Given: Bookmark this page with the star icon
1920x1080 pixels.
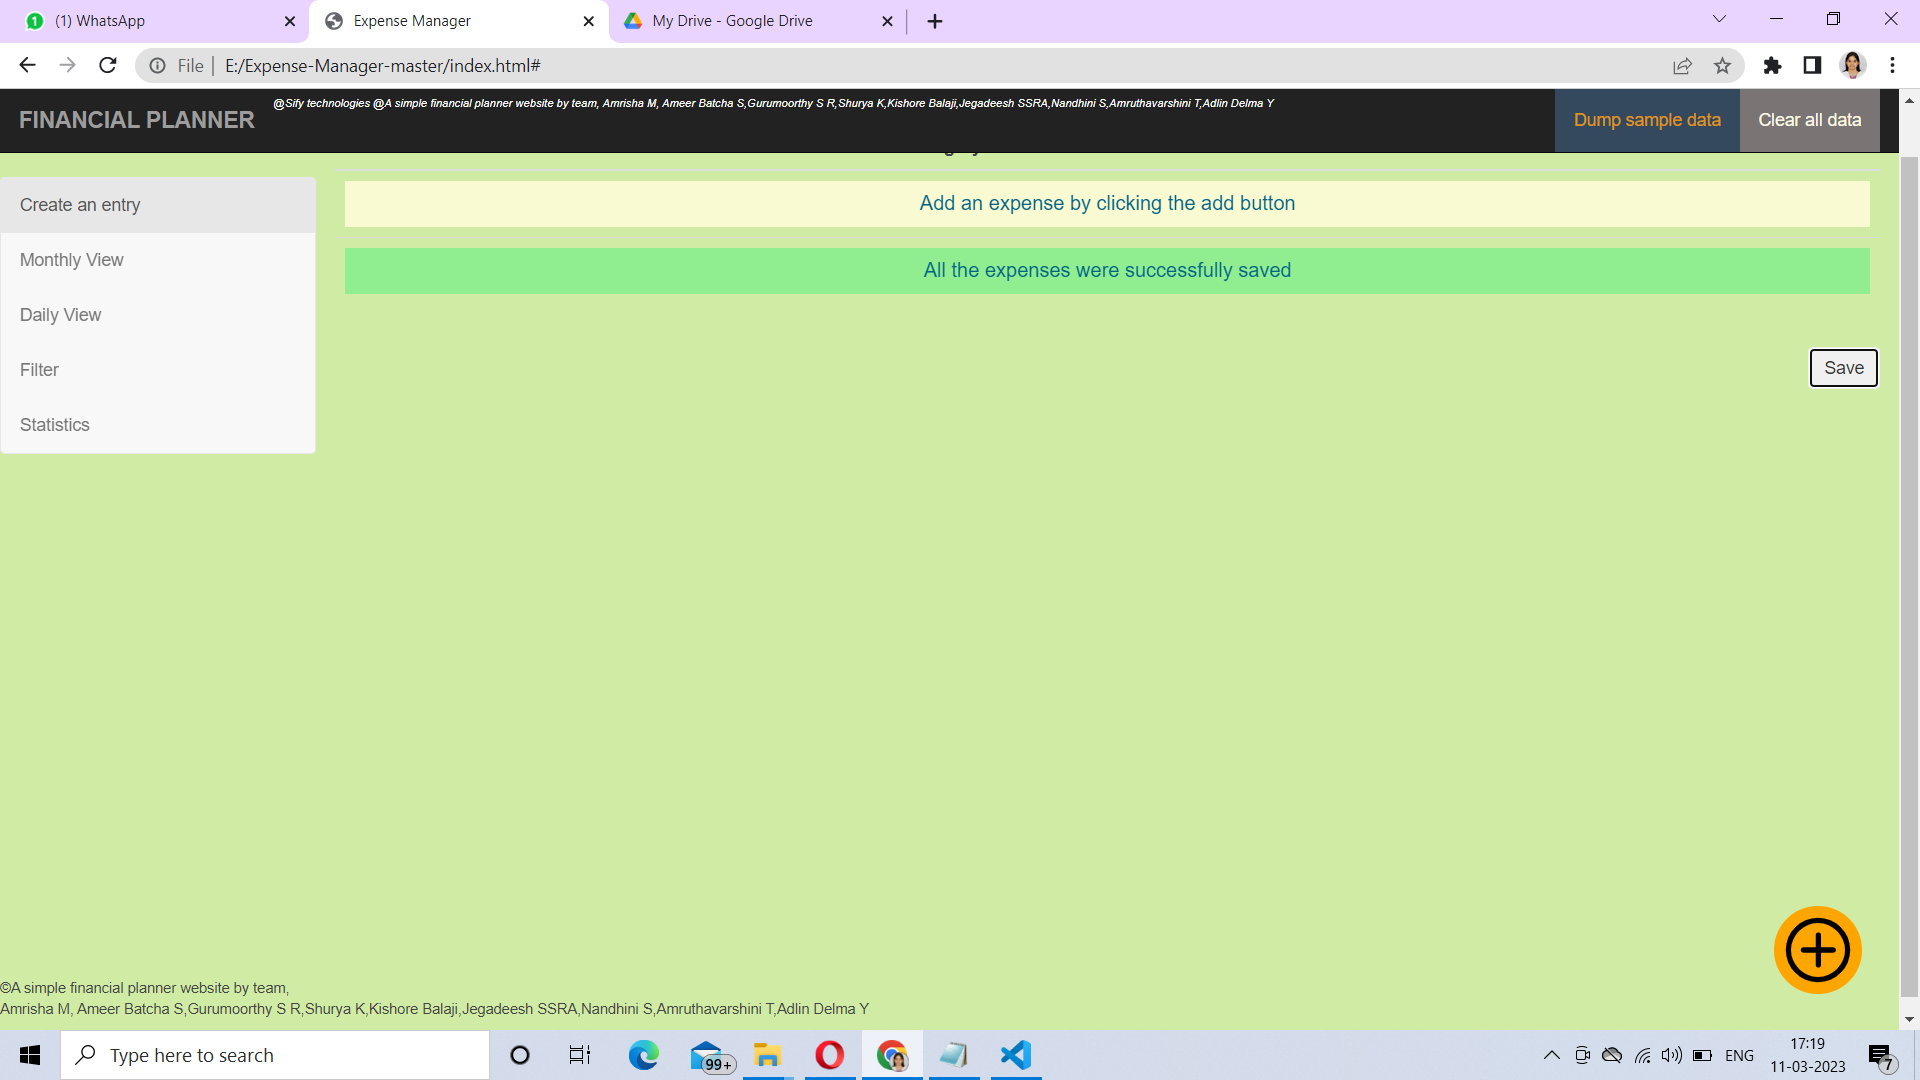Looking at the screenshot, I should 1722,66.
